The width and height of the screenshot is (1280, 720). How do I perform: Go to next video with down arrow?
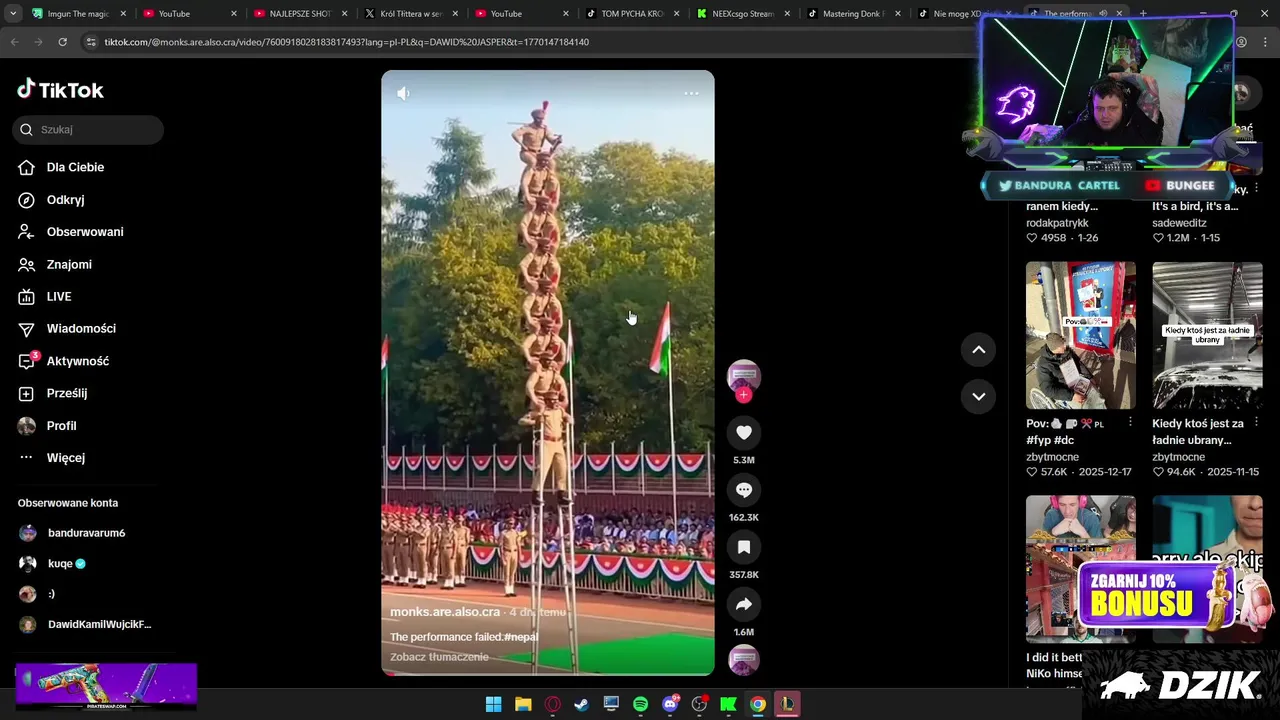[x=978, y=396]
